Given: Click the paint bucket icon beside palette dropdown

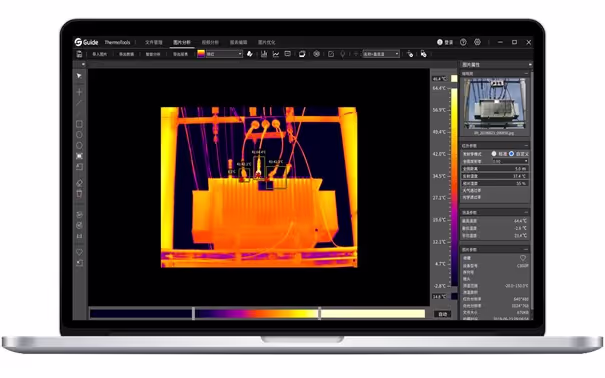Looking at the screenshot, I should [250, 54].
